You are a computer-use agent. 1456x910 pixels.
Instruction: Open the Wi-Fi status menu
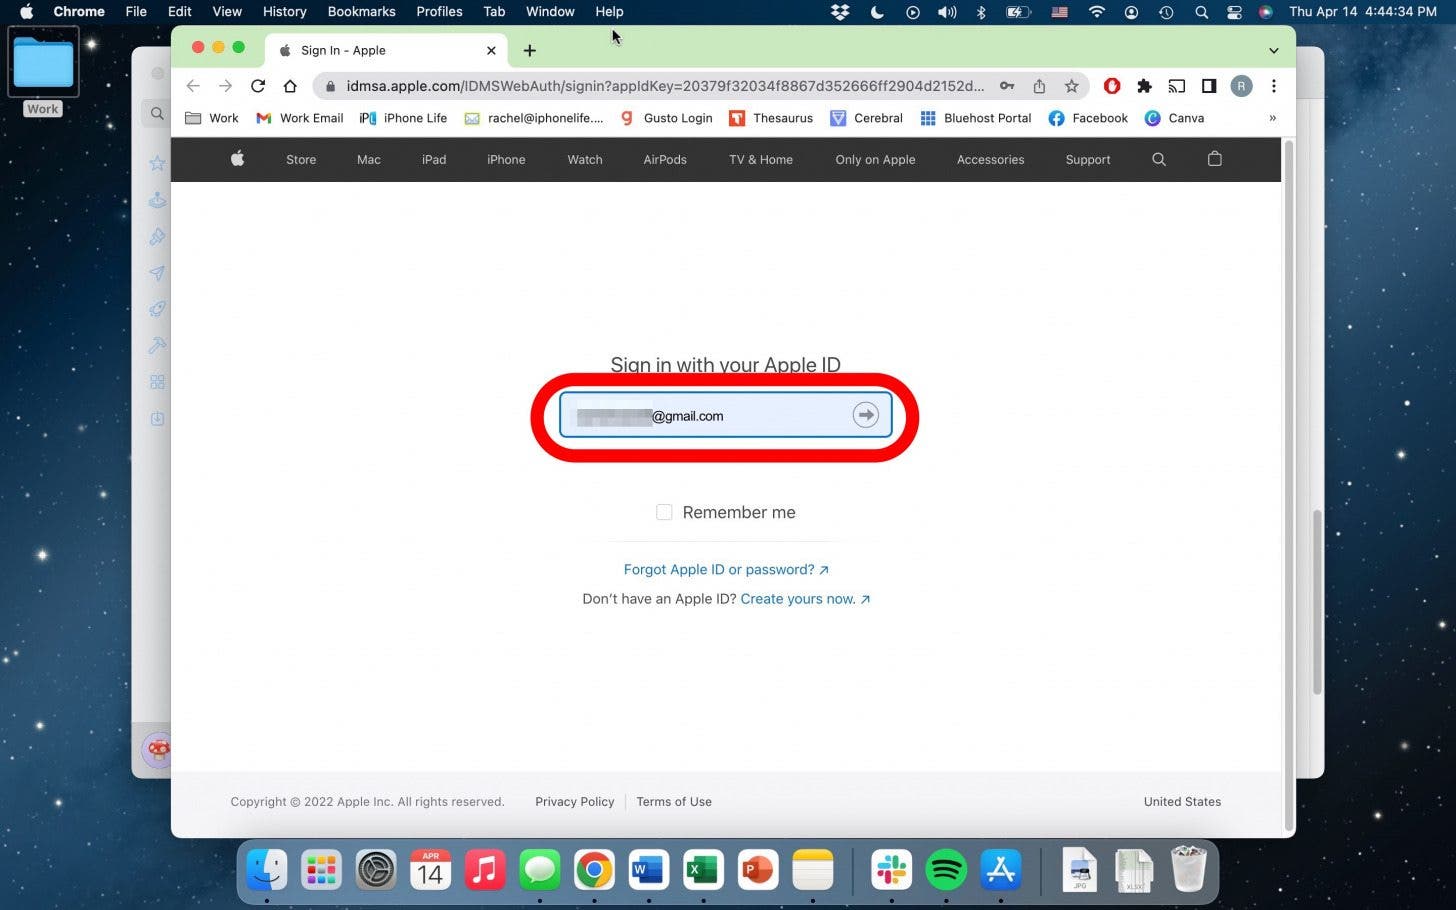tap(1097, 12)
